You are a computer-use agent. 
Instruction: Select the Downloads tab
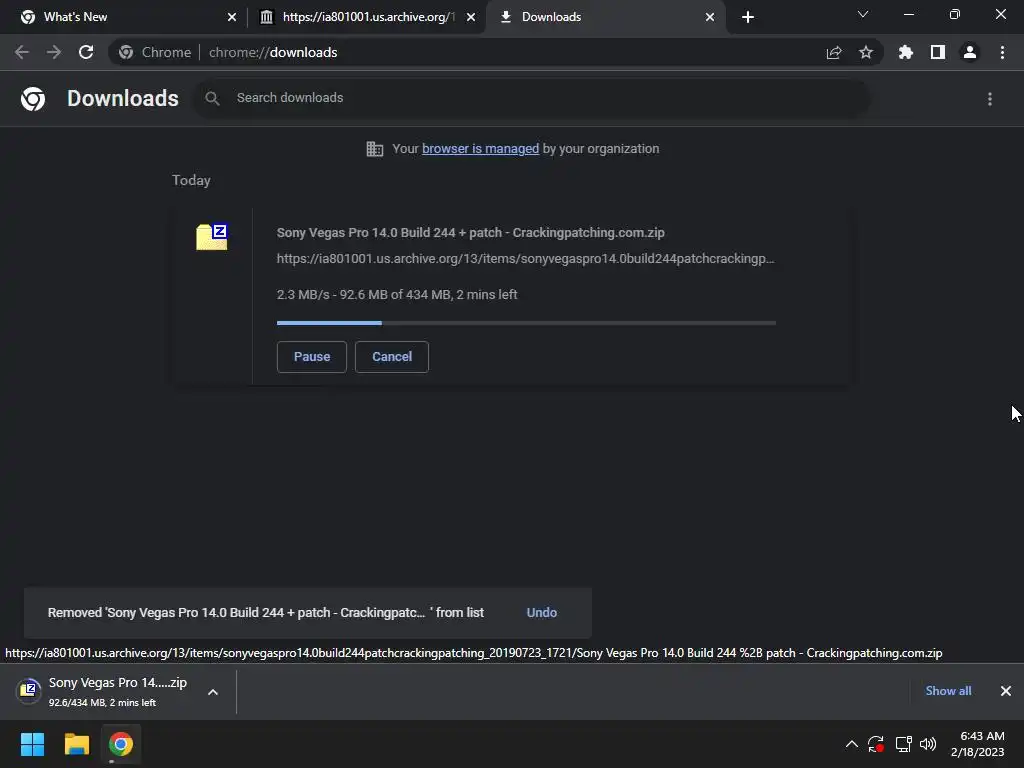[x=605, y=17]
